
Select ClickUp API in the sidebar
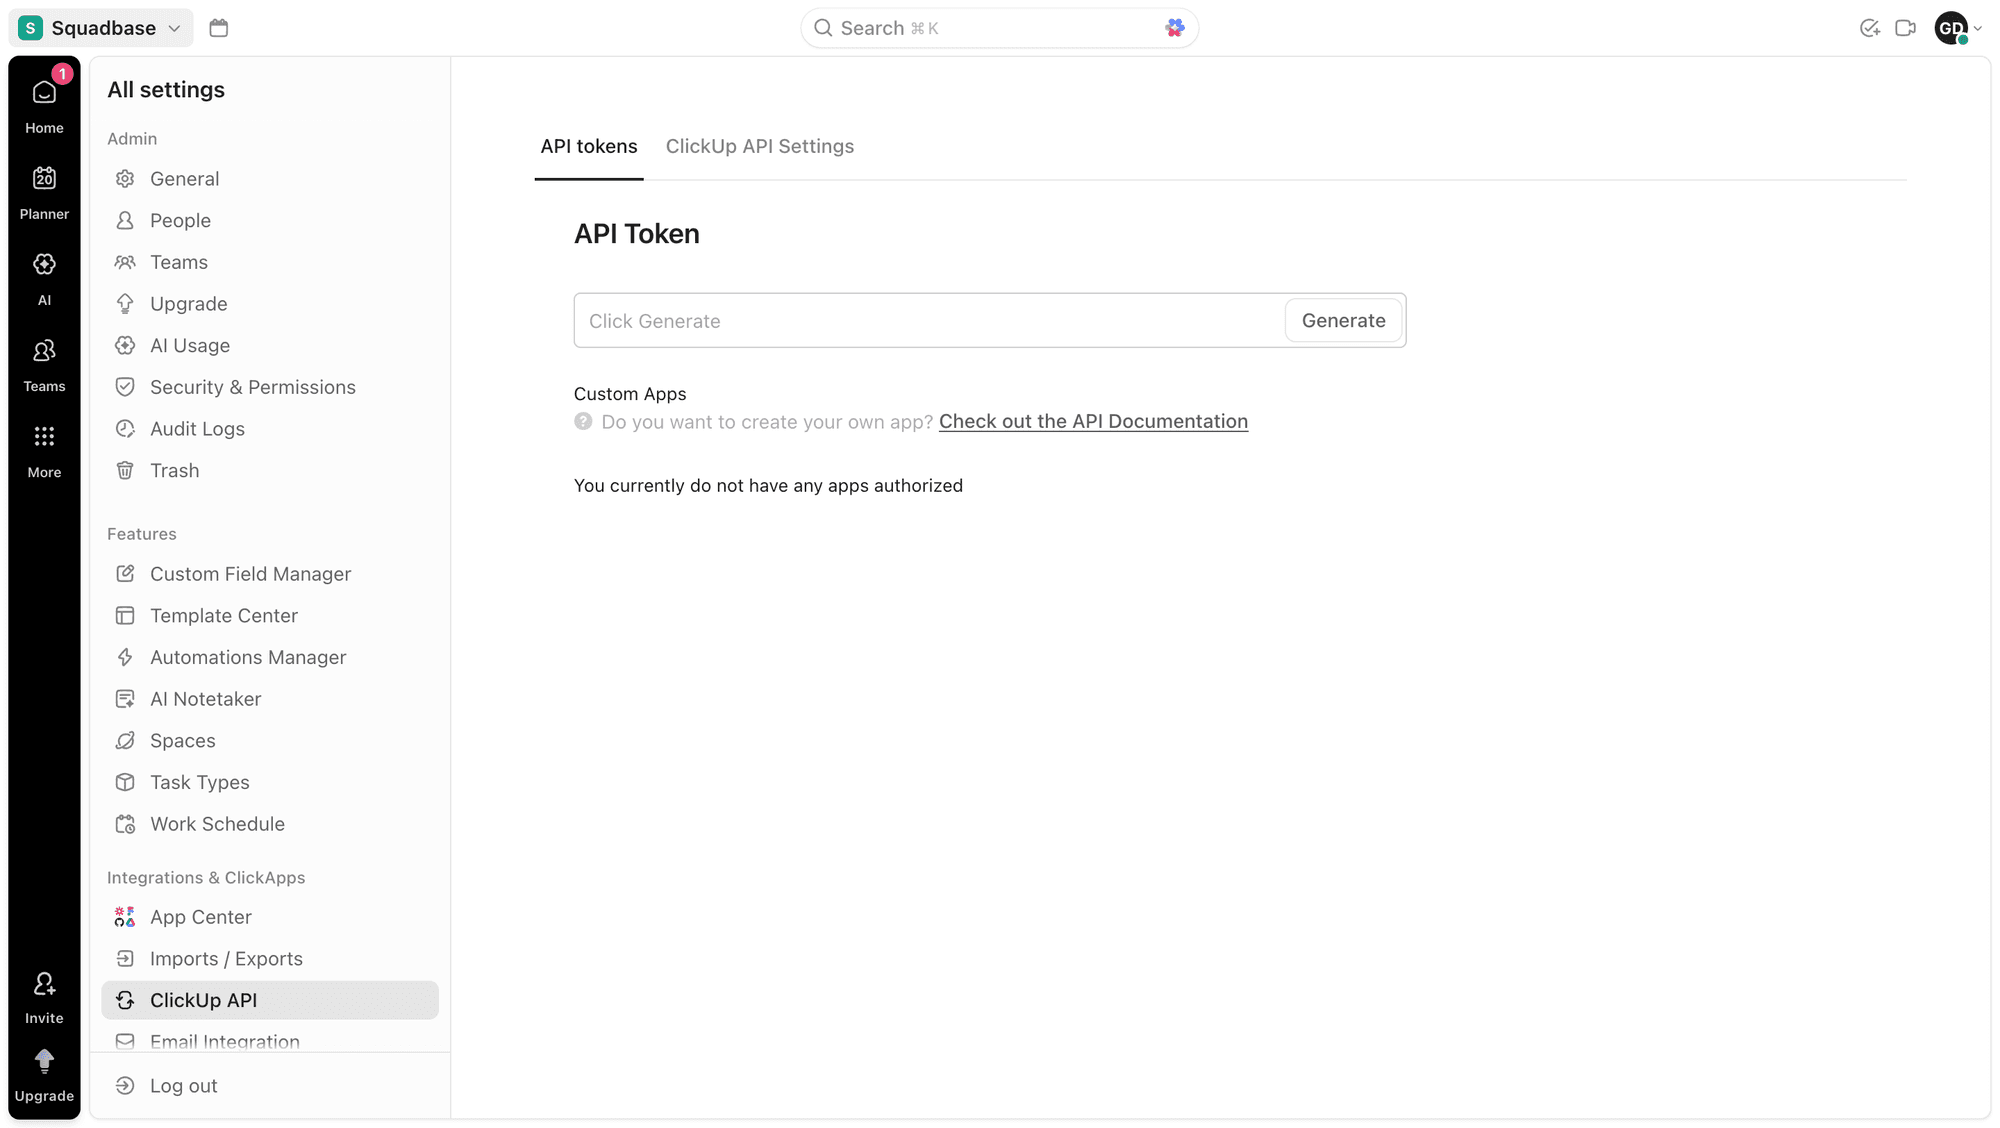[x=270, y=1000]
